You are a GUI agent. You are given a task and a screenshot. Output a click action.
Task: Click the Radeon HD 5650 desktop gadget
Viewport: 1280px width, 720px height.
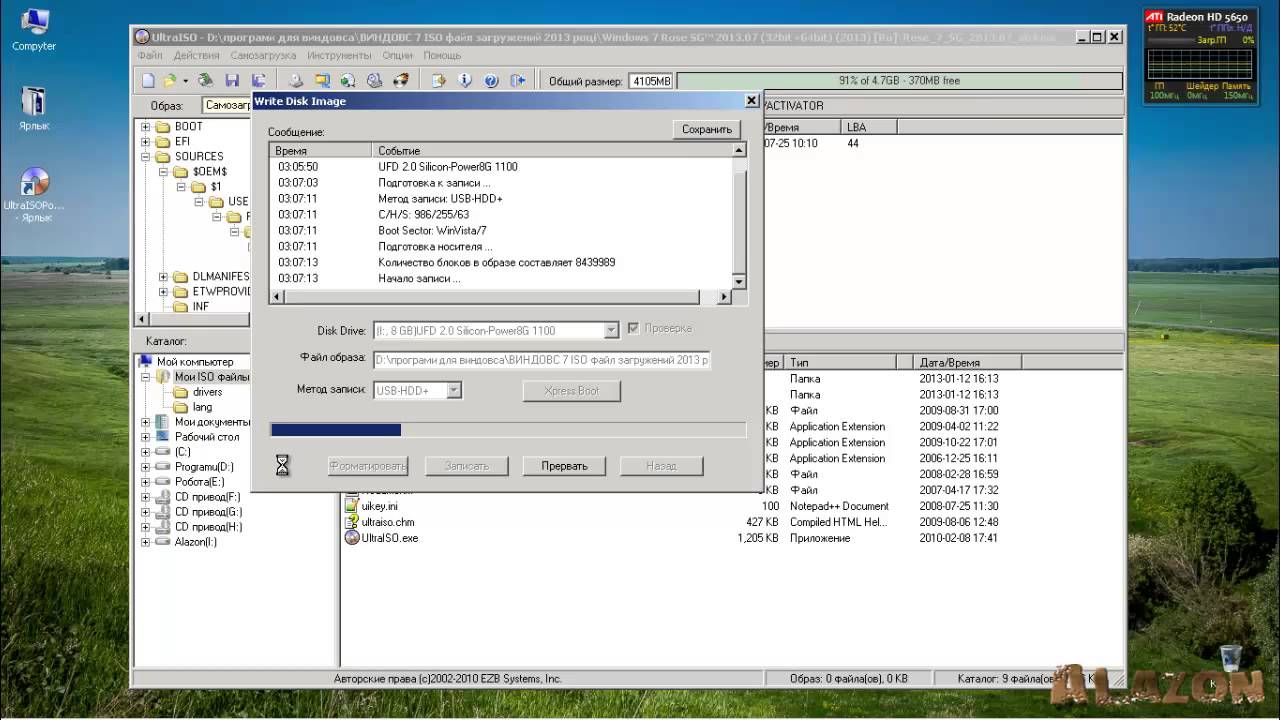(1199, 56)
